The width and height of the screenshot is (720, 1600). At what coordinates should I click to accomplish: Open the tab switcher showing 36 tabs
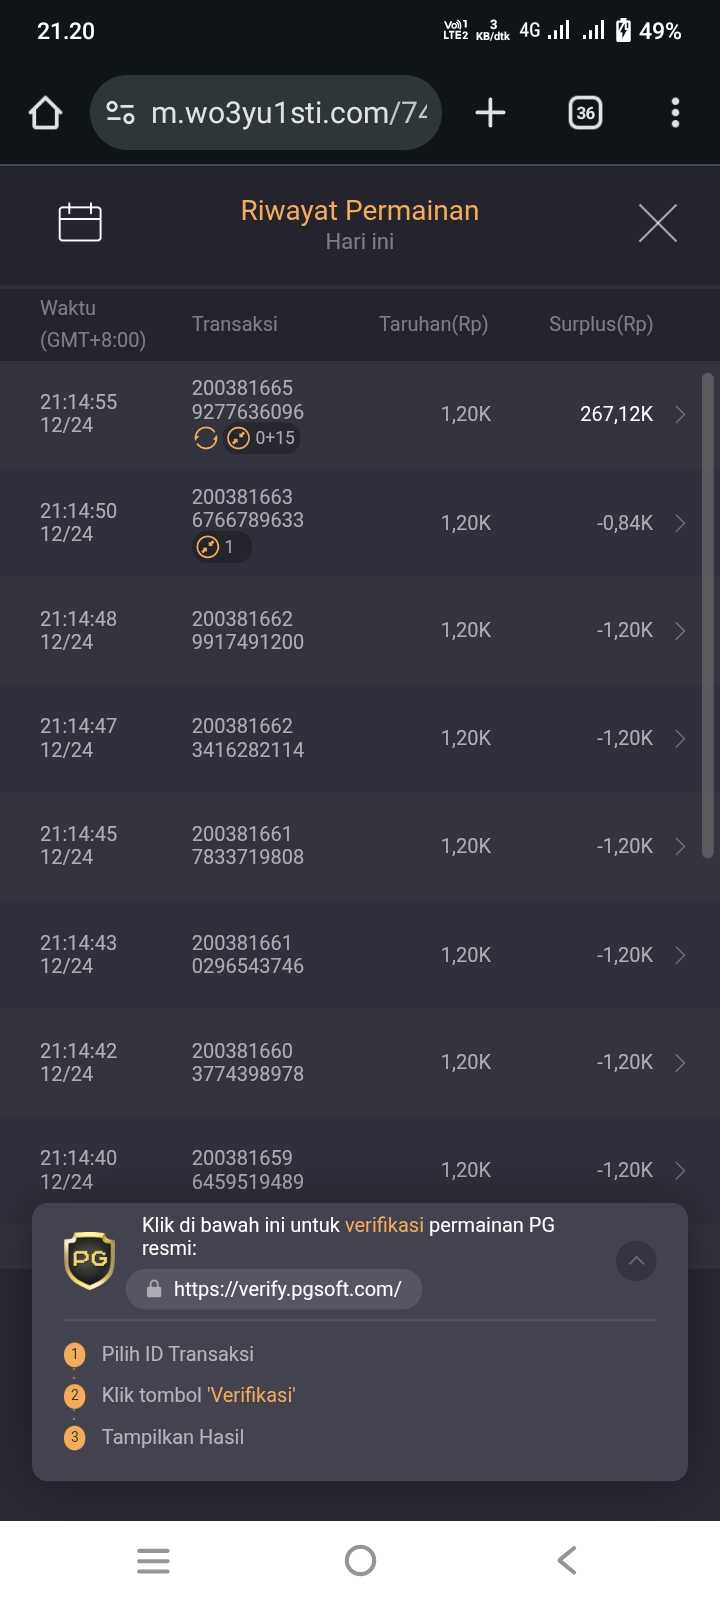coord(585,113)
